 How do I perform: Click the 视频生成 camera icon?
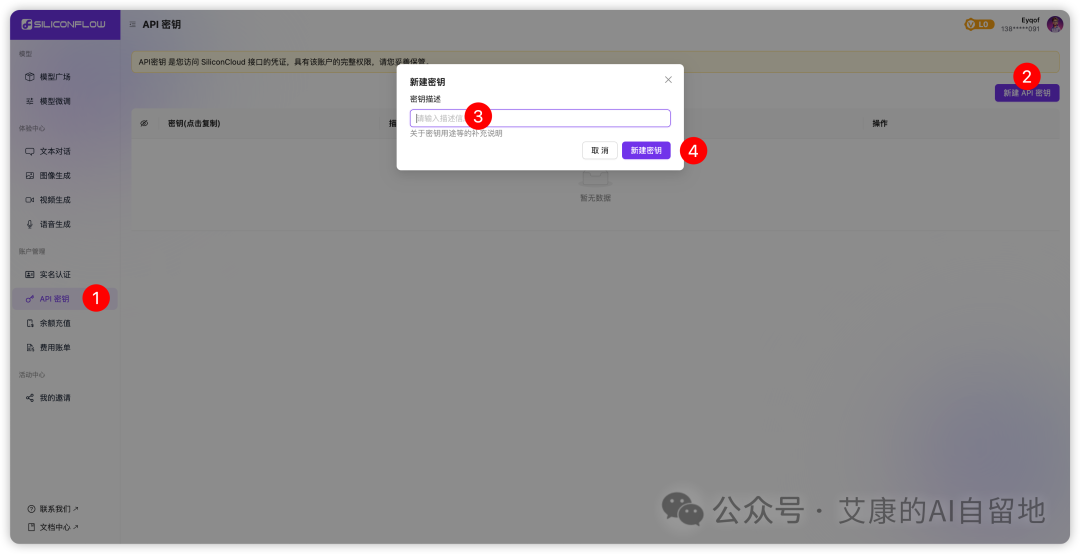[30, 200]
